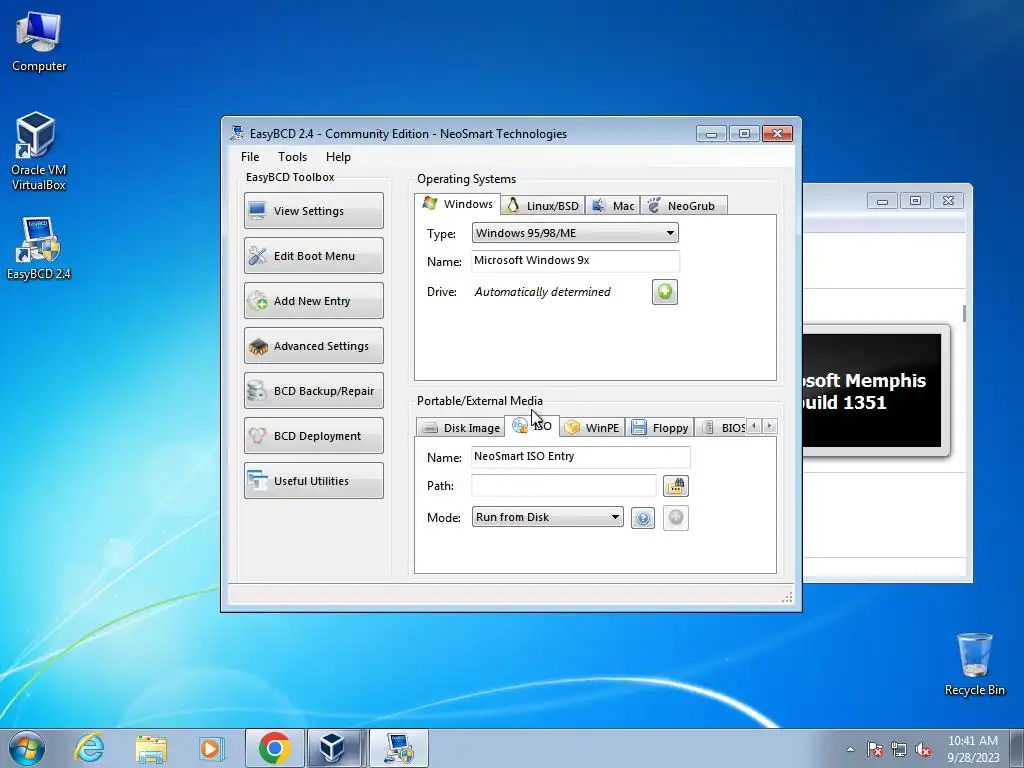
Task: Click the EasyBCD title bar icon
Action: pyautogui.click(x=238, y=133)
